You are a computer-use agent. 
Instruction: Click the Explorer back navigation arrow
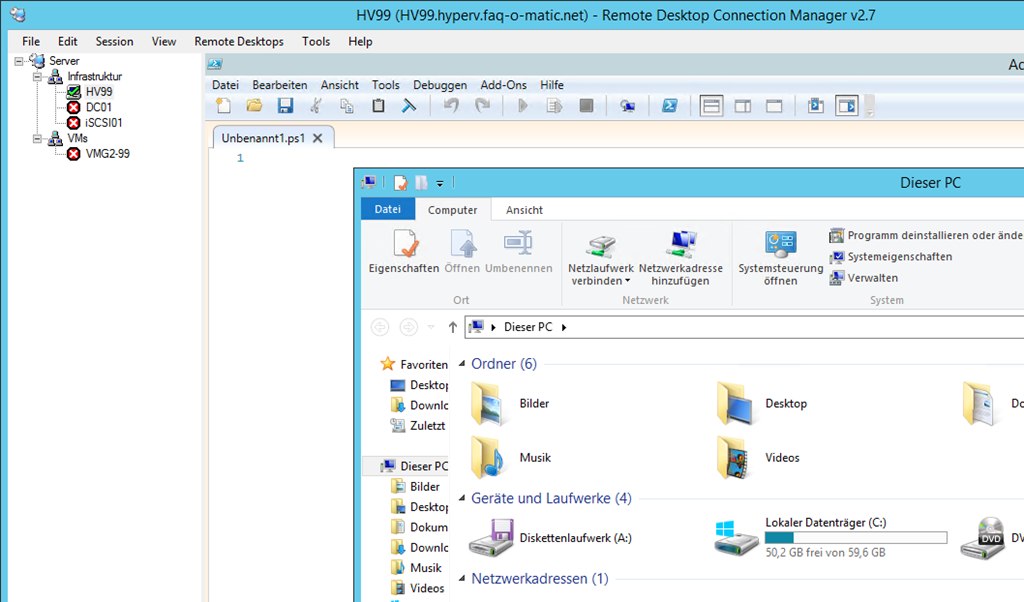pos(380,327)
